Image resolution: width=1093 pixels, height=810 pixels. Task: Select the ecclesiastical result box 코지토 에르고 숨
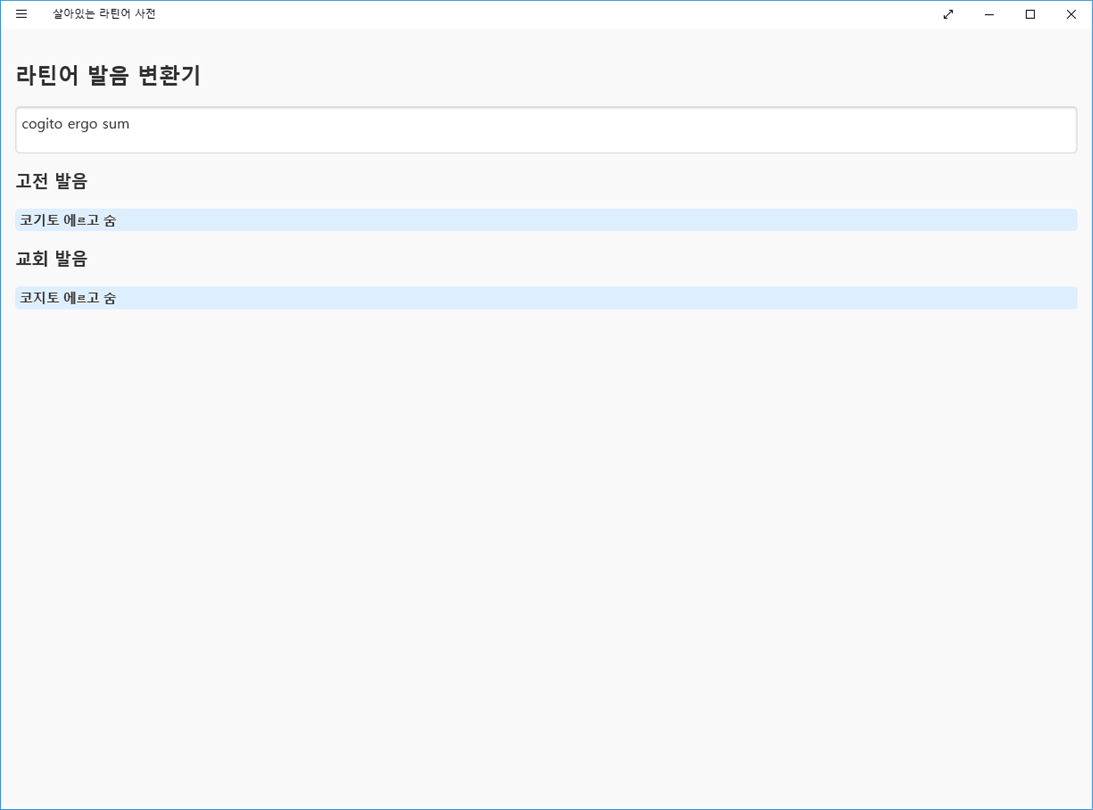[x=546, y=298]
